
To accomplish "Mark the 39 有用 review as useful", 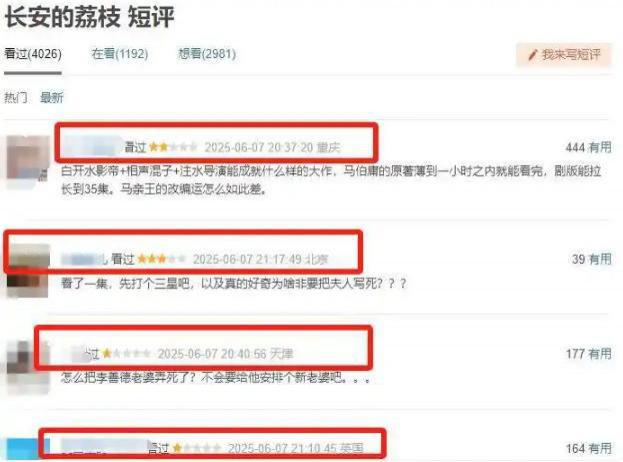I will tap(591, 259).
